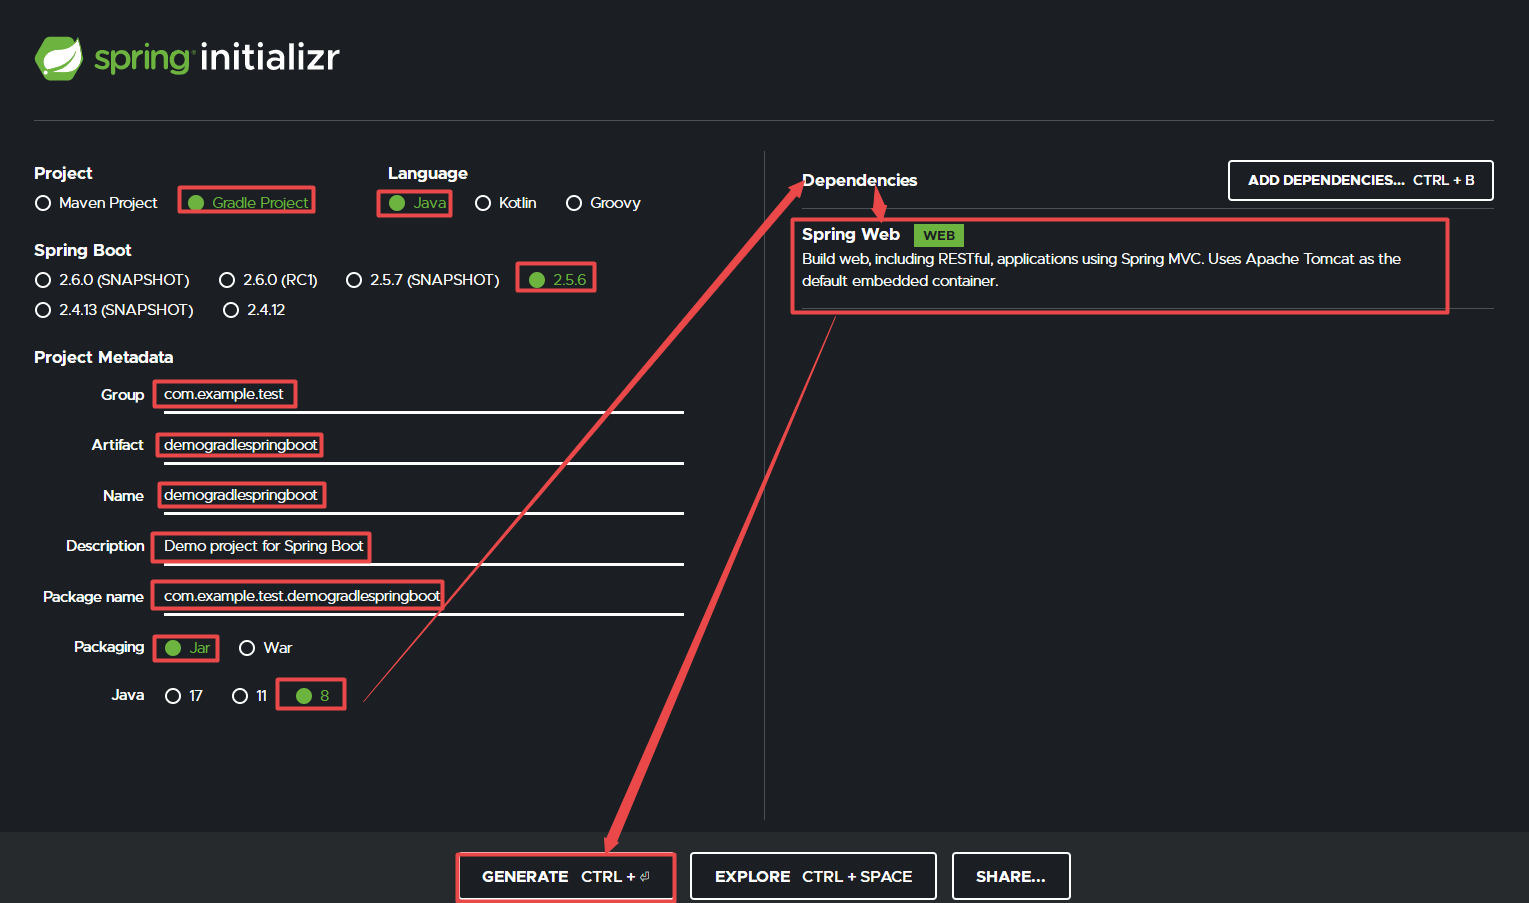This screenshot has width=1529, height=903.
Task: Select Java version 17
Action: click(x=184, y=696)
